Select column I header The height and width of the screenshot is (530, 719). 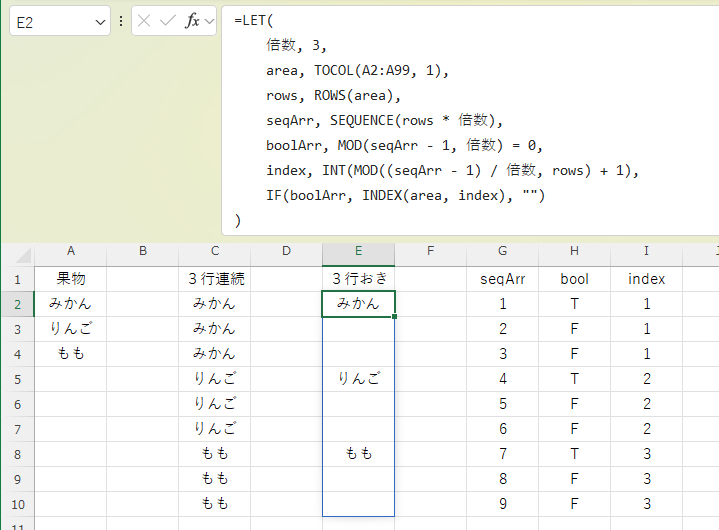click(647, 251)
